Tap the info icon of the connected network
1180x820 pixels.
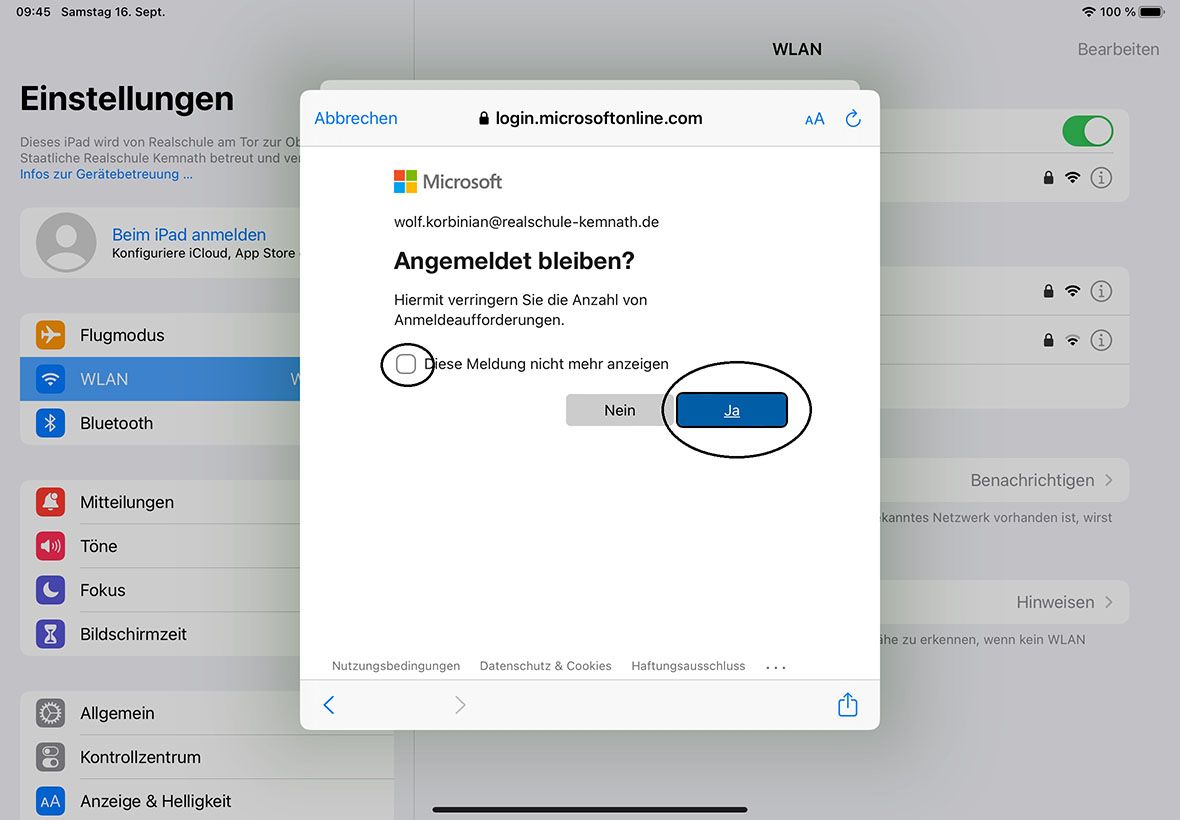[1101, 178]
